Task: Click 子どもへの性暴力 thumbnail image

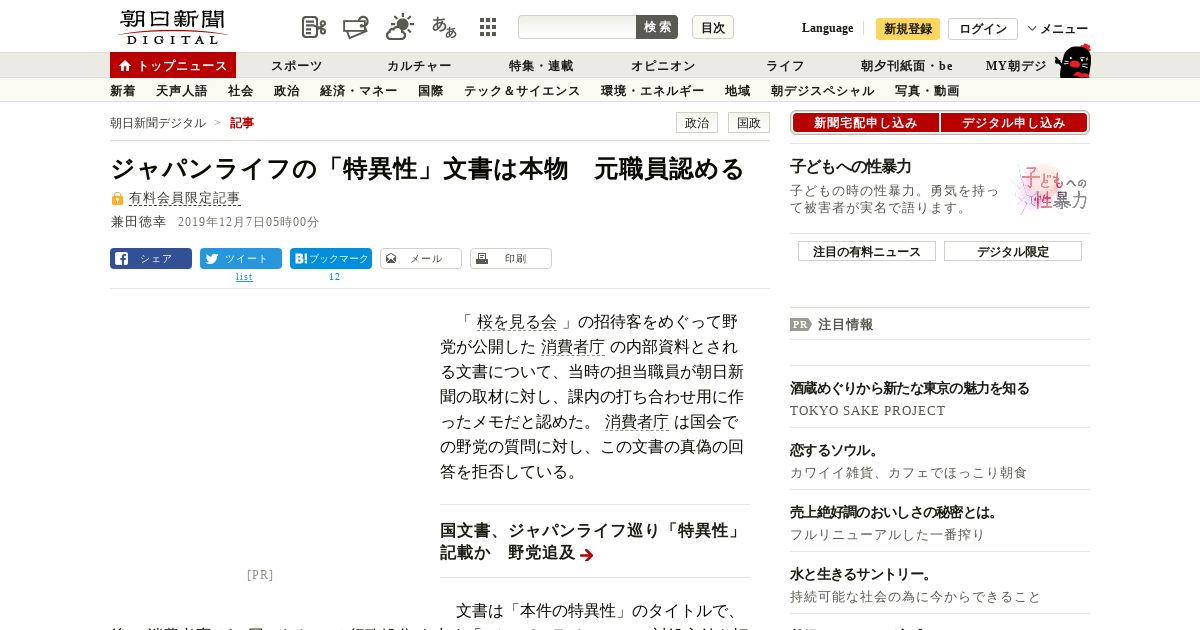Action: click(x=1050, y=189)
